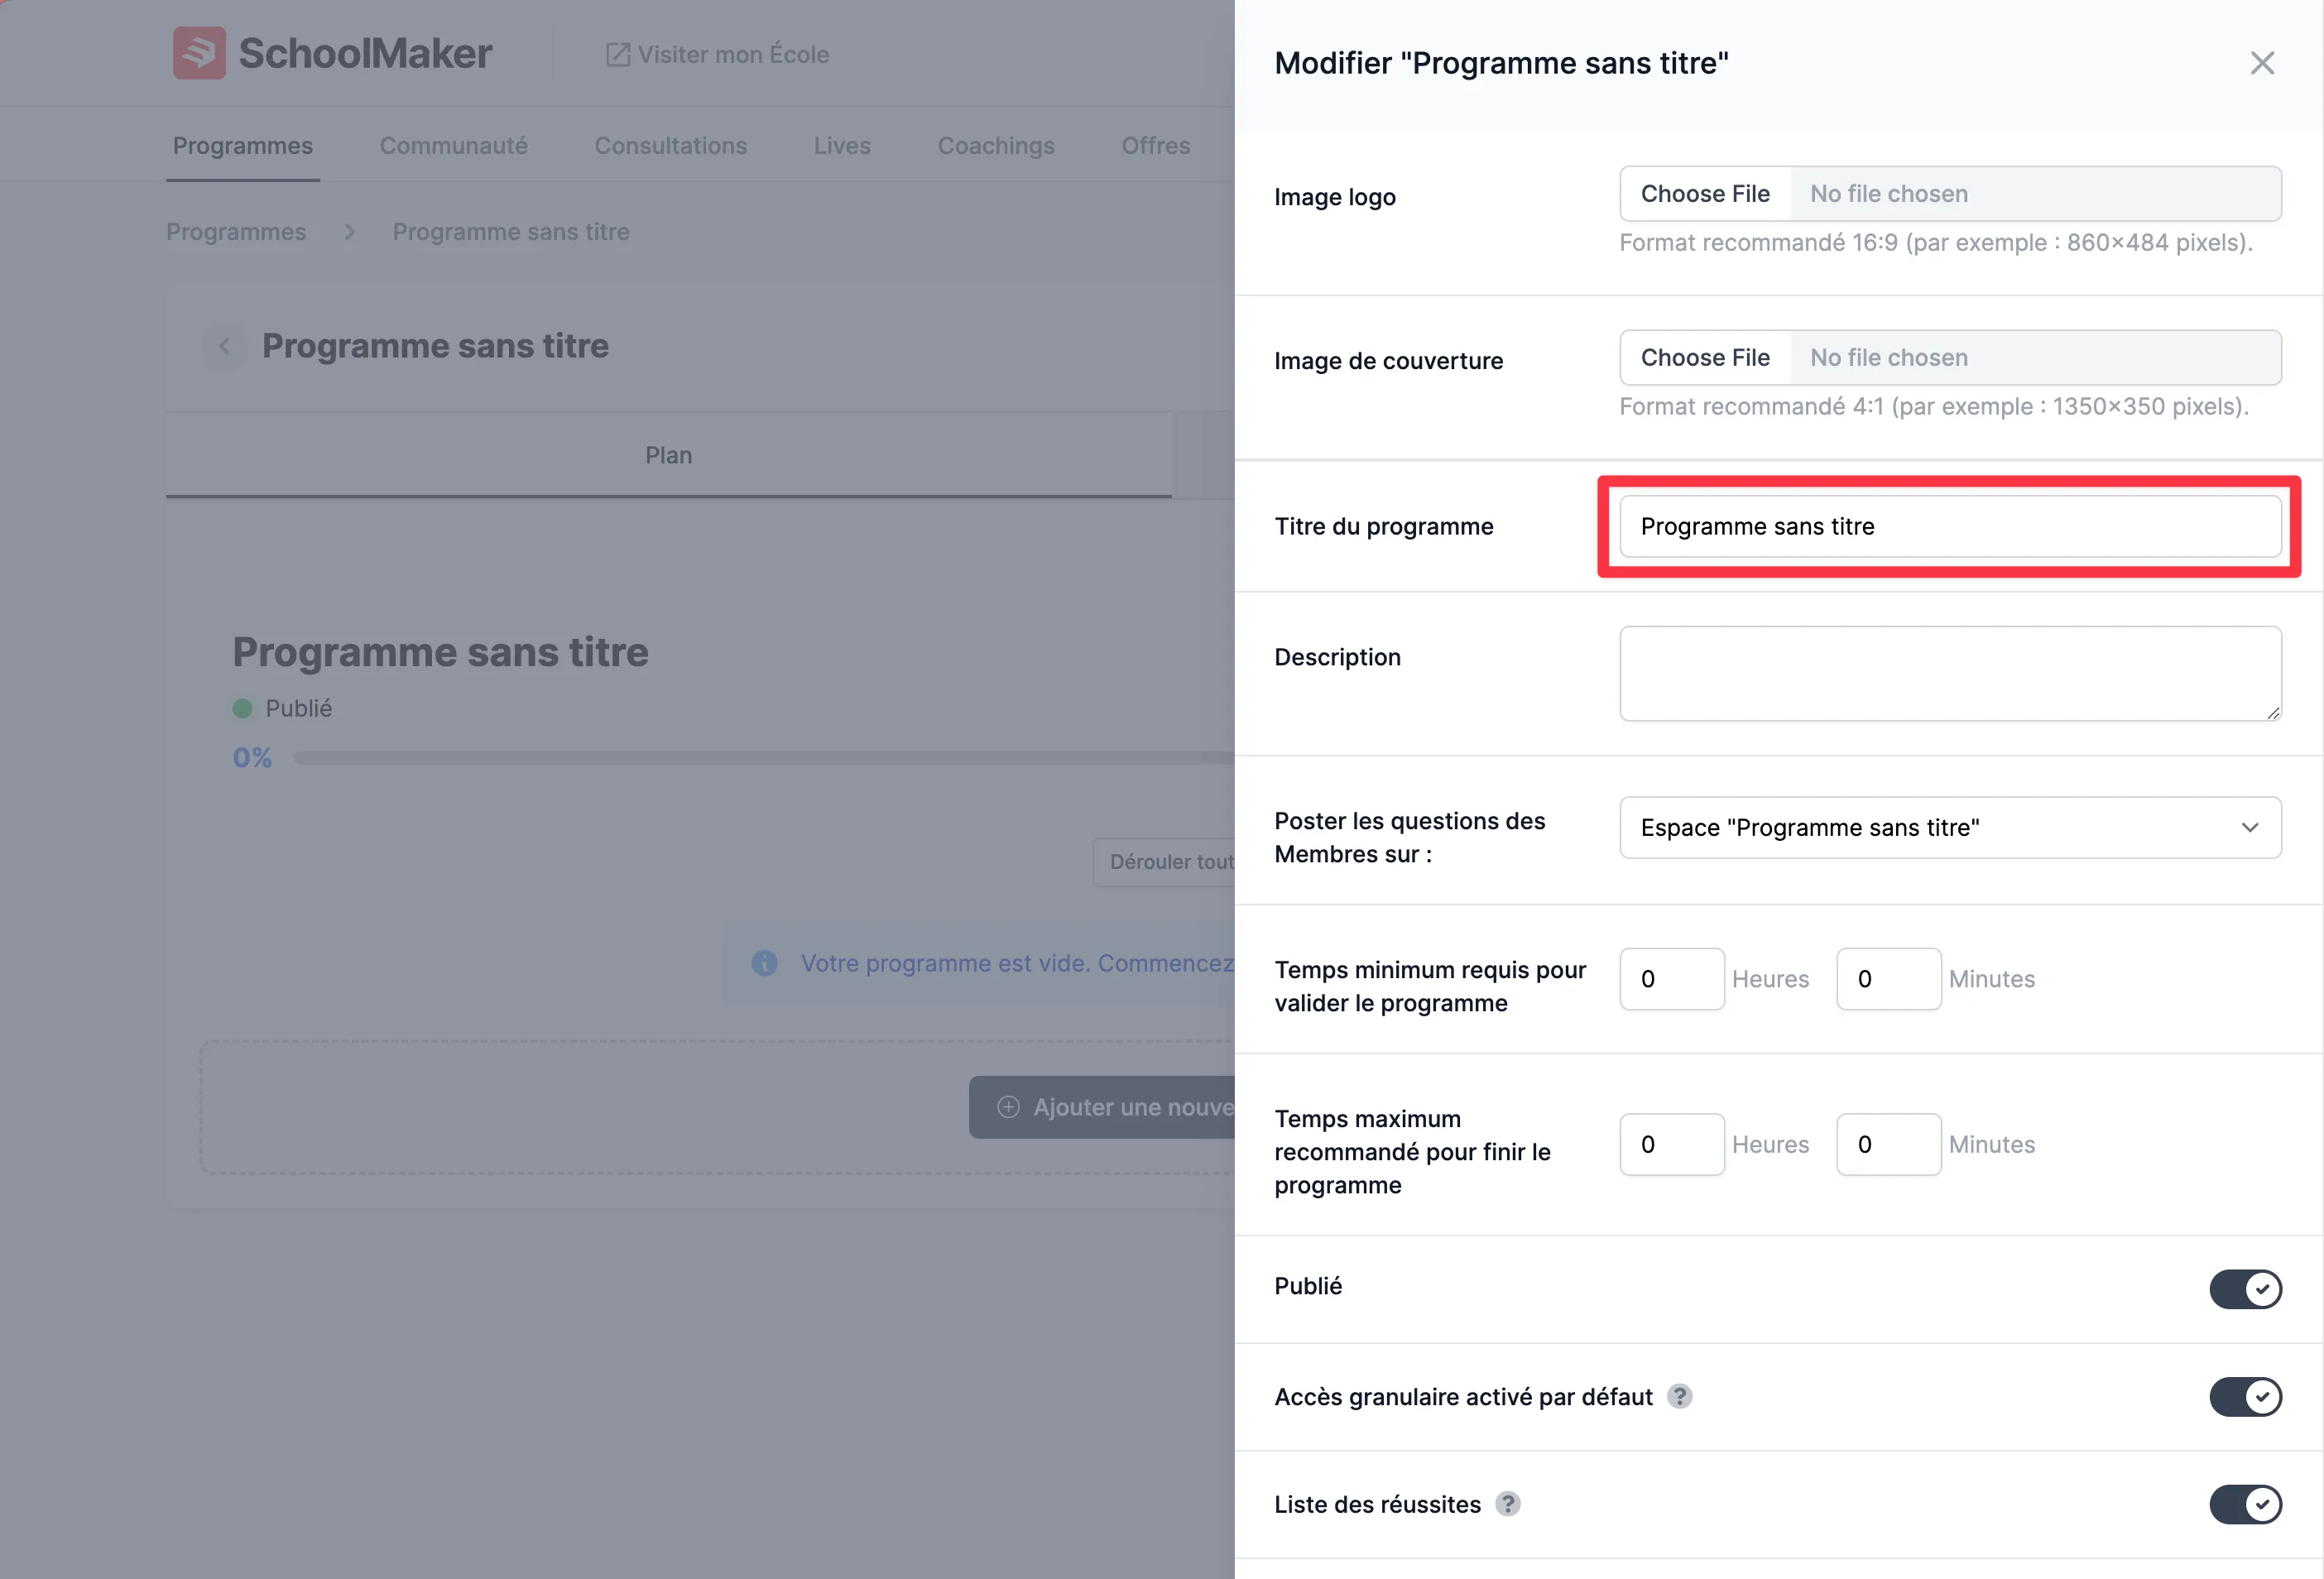Click the breadcrumb chevron separator
This screenshot has width=2324, height=1579.
[x=349, y=232]
